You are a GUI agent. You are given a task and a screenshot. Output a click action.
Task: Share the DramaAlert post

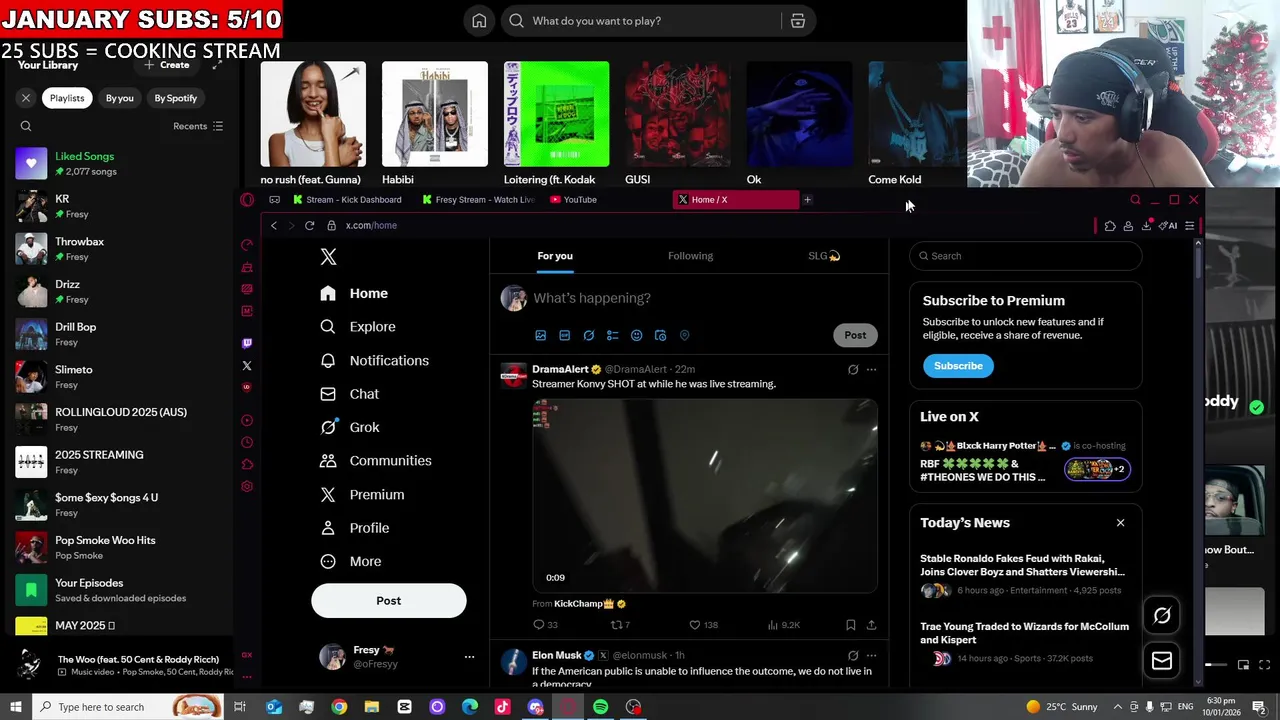pos(871,625)
